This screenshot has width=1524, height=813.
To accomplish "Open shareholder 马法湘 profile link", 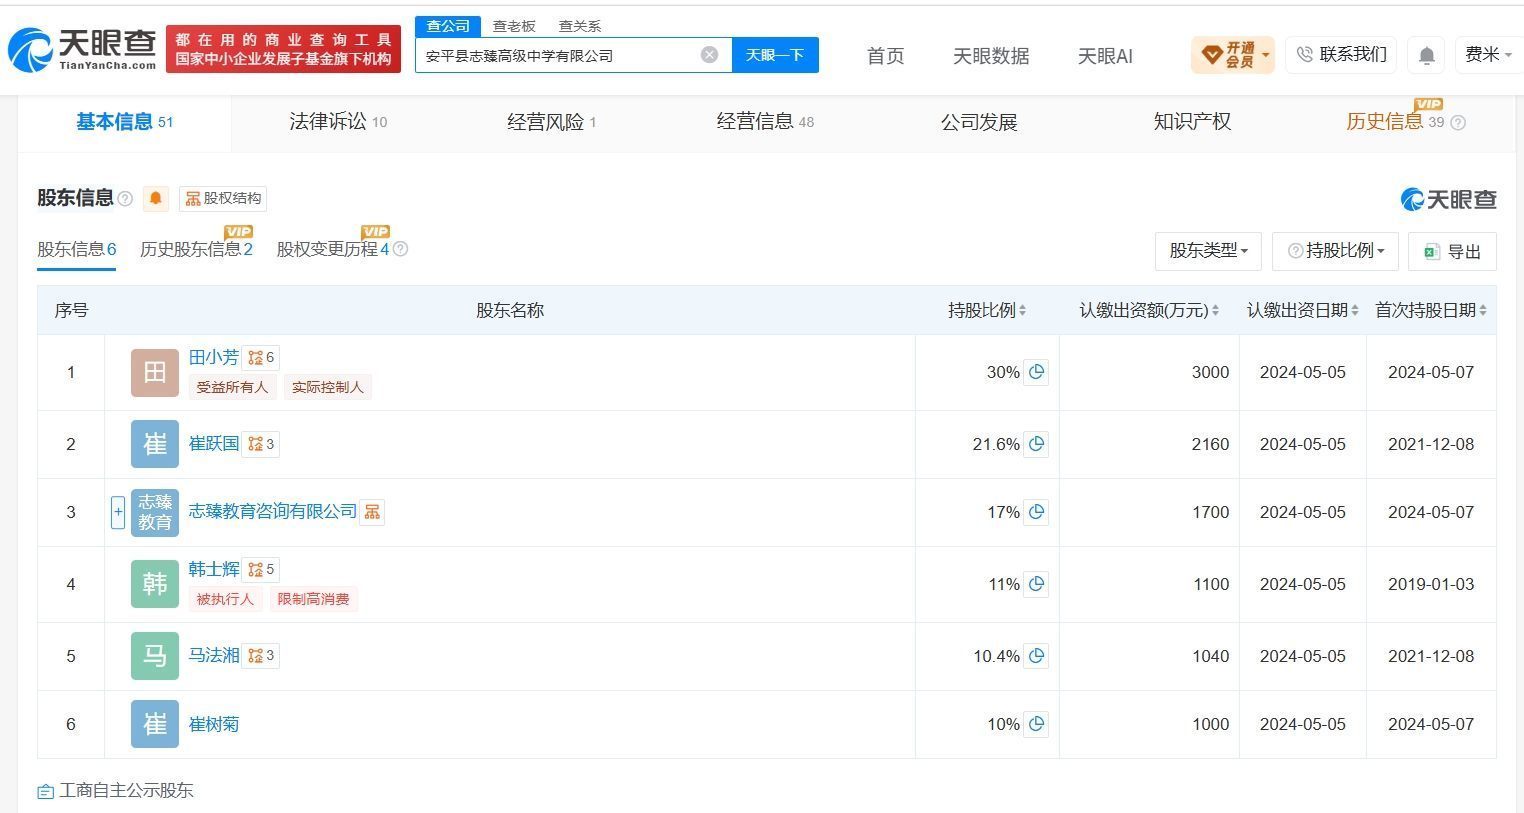I will click(x=214, y=655).
